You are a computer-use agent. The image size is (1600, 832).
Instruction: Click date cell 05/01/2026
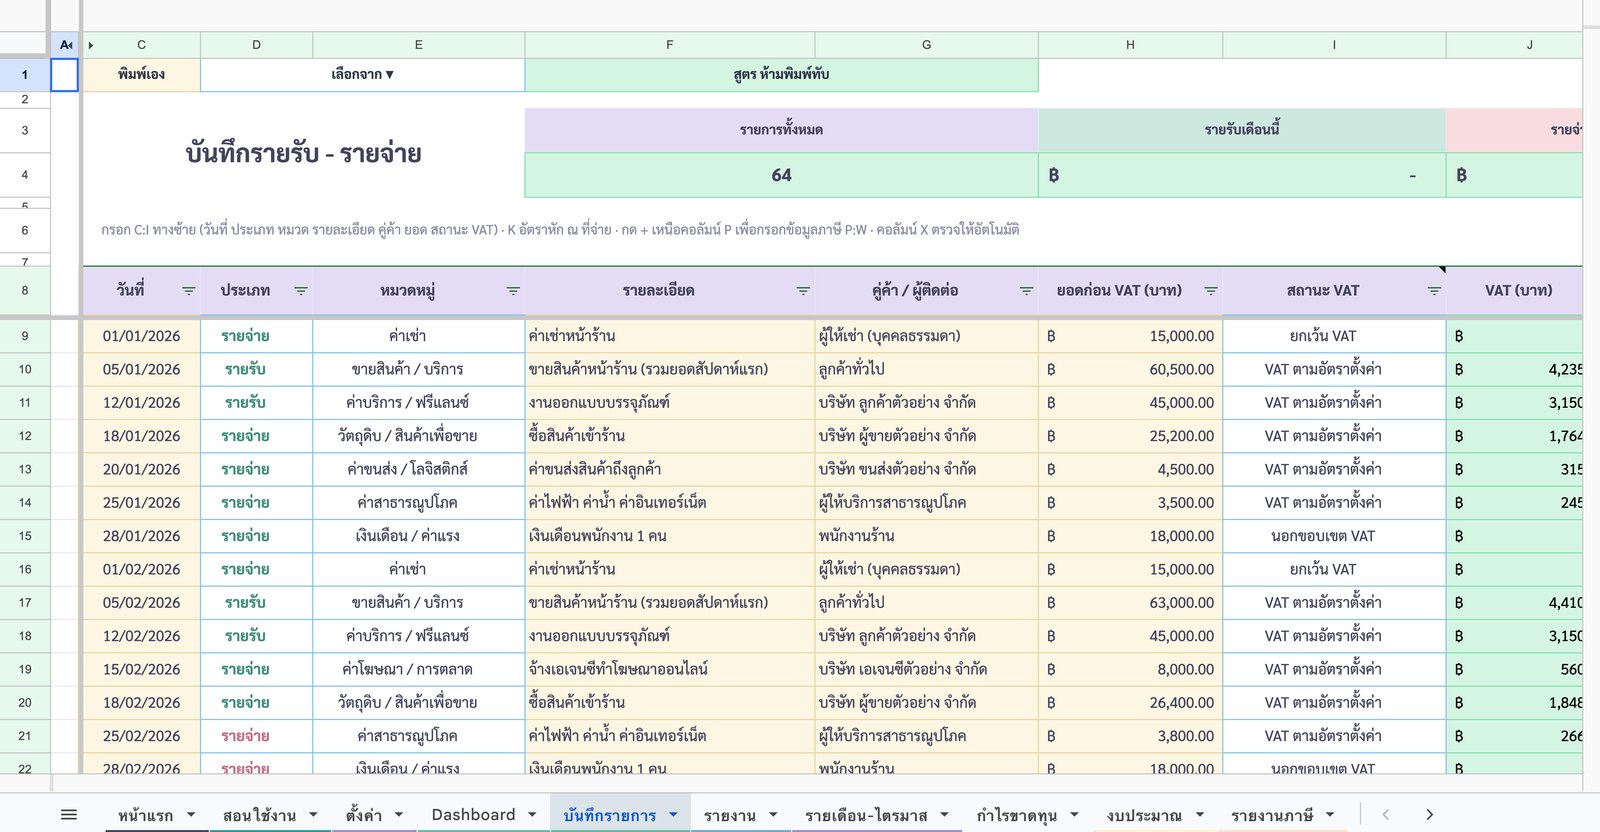141,369
